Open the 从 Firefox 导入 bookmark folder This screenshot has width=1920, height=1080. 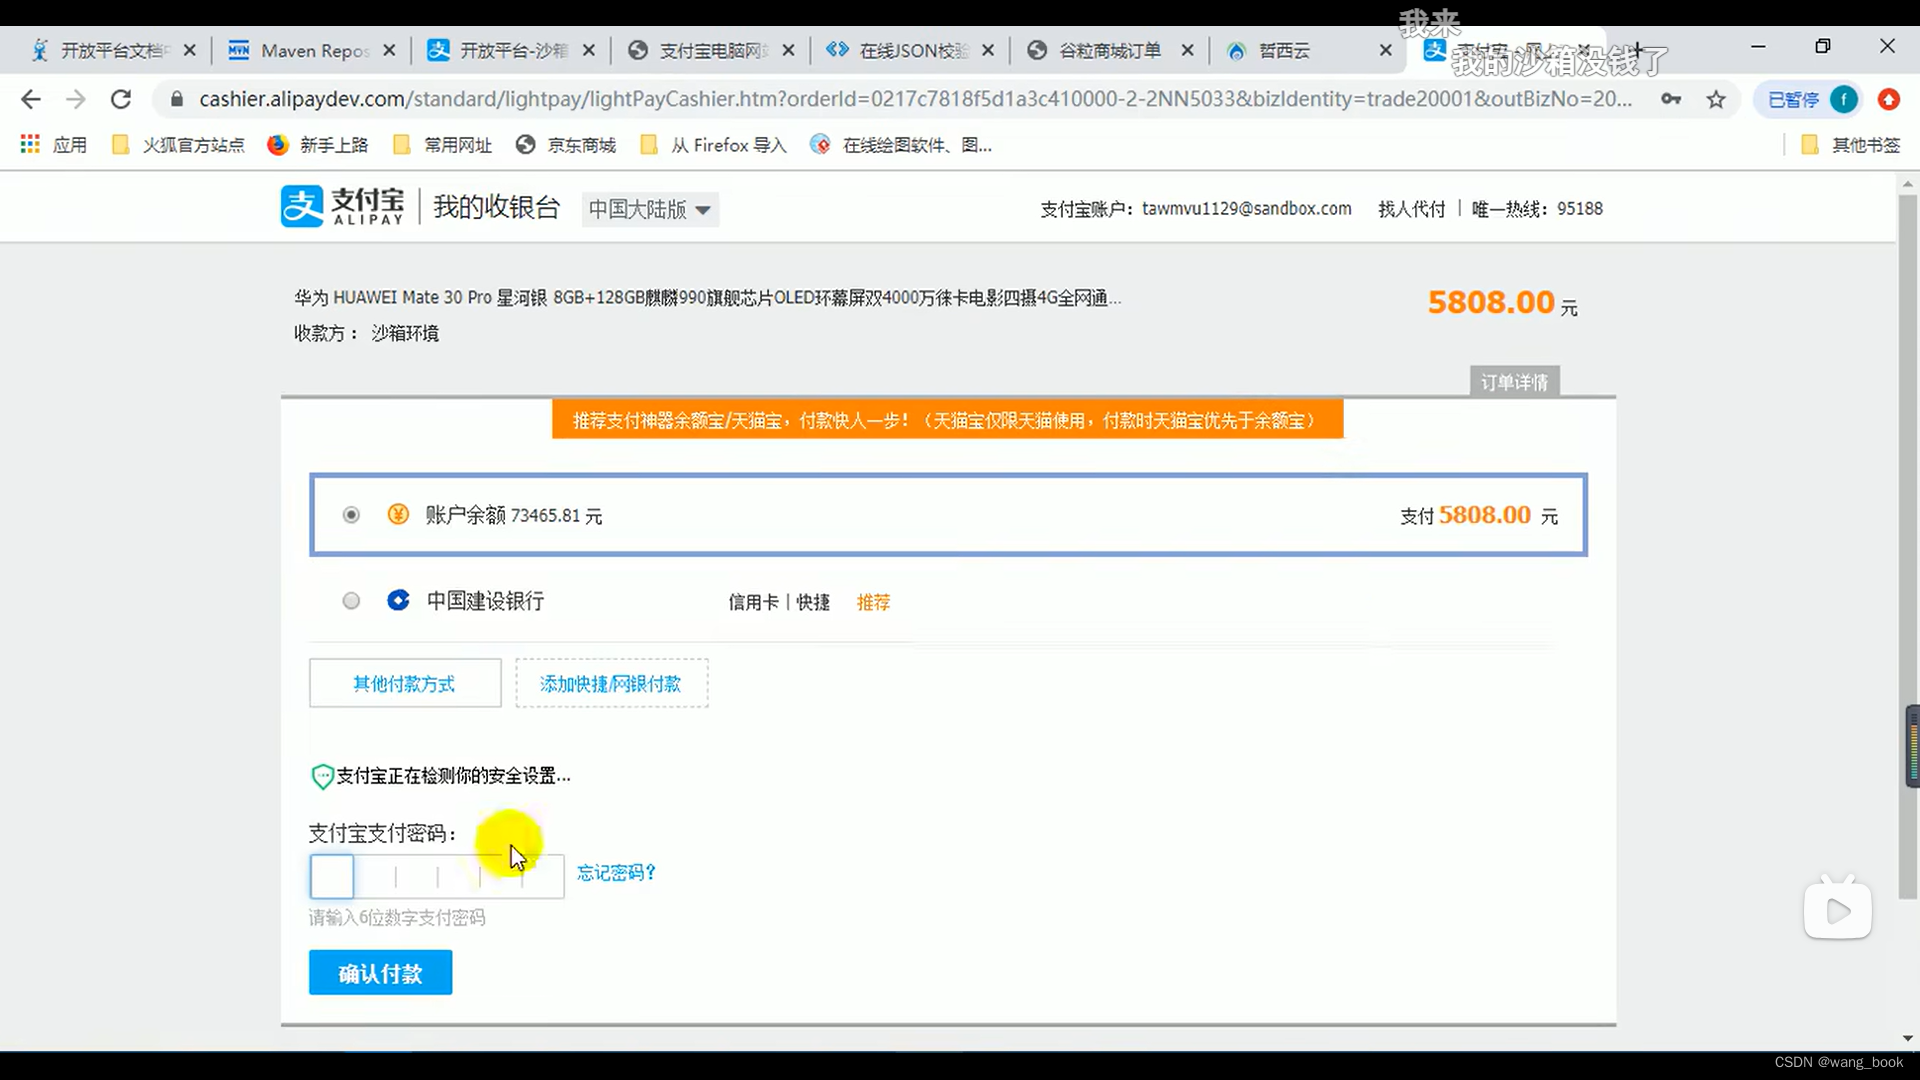[x=713, y=145]
